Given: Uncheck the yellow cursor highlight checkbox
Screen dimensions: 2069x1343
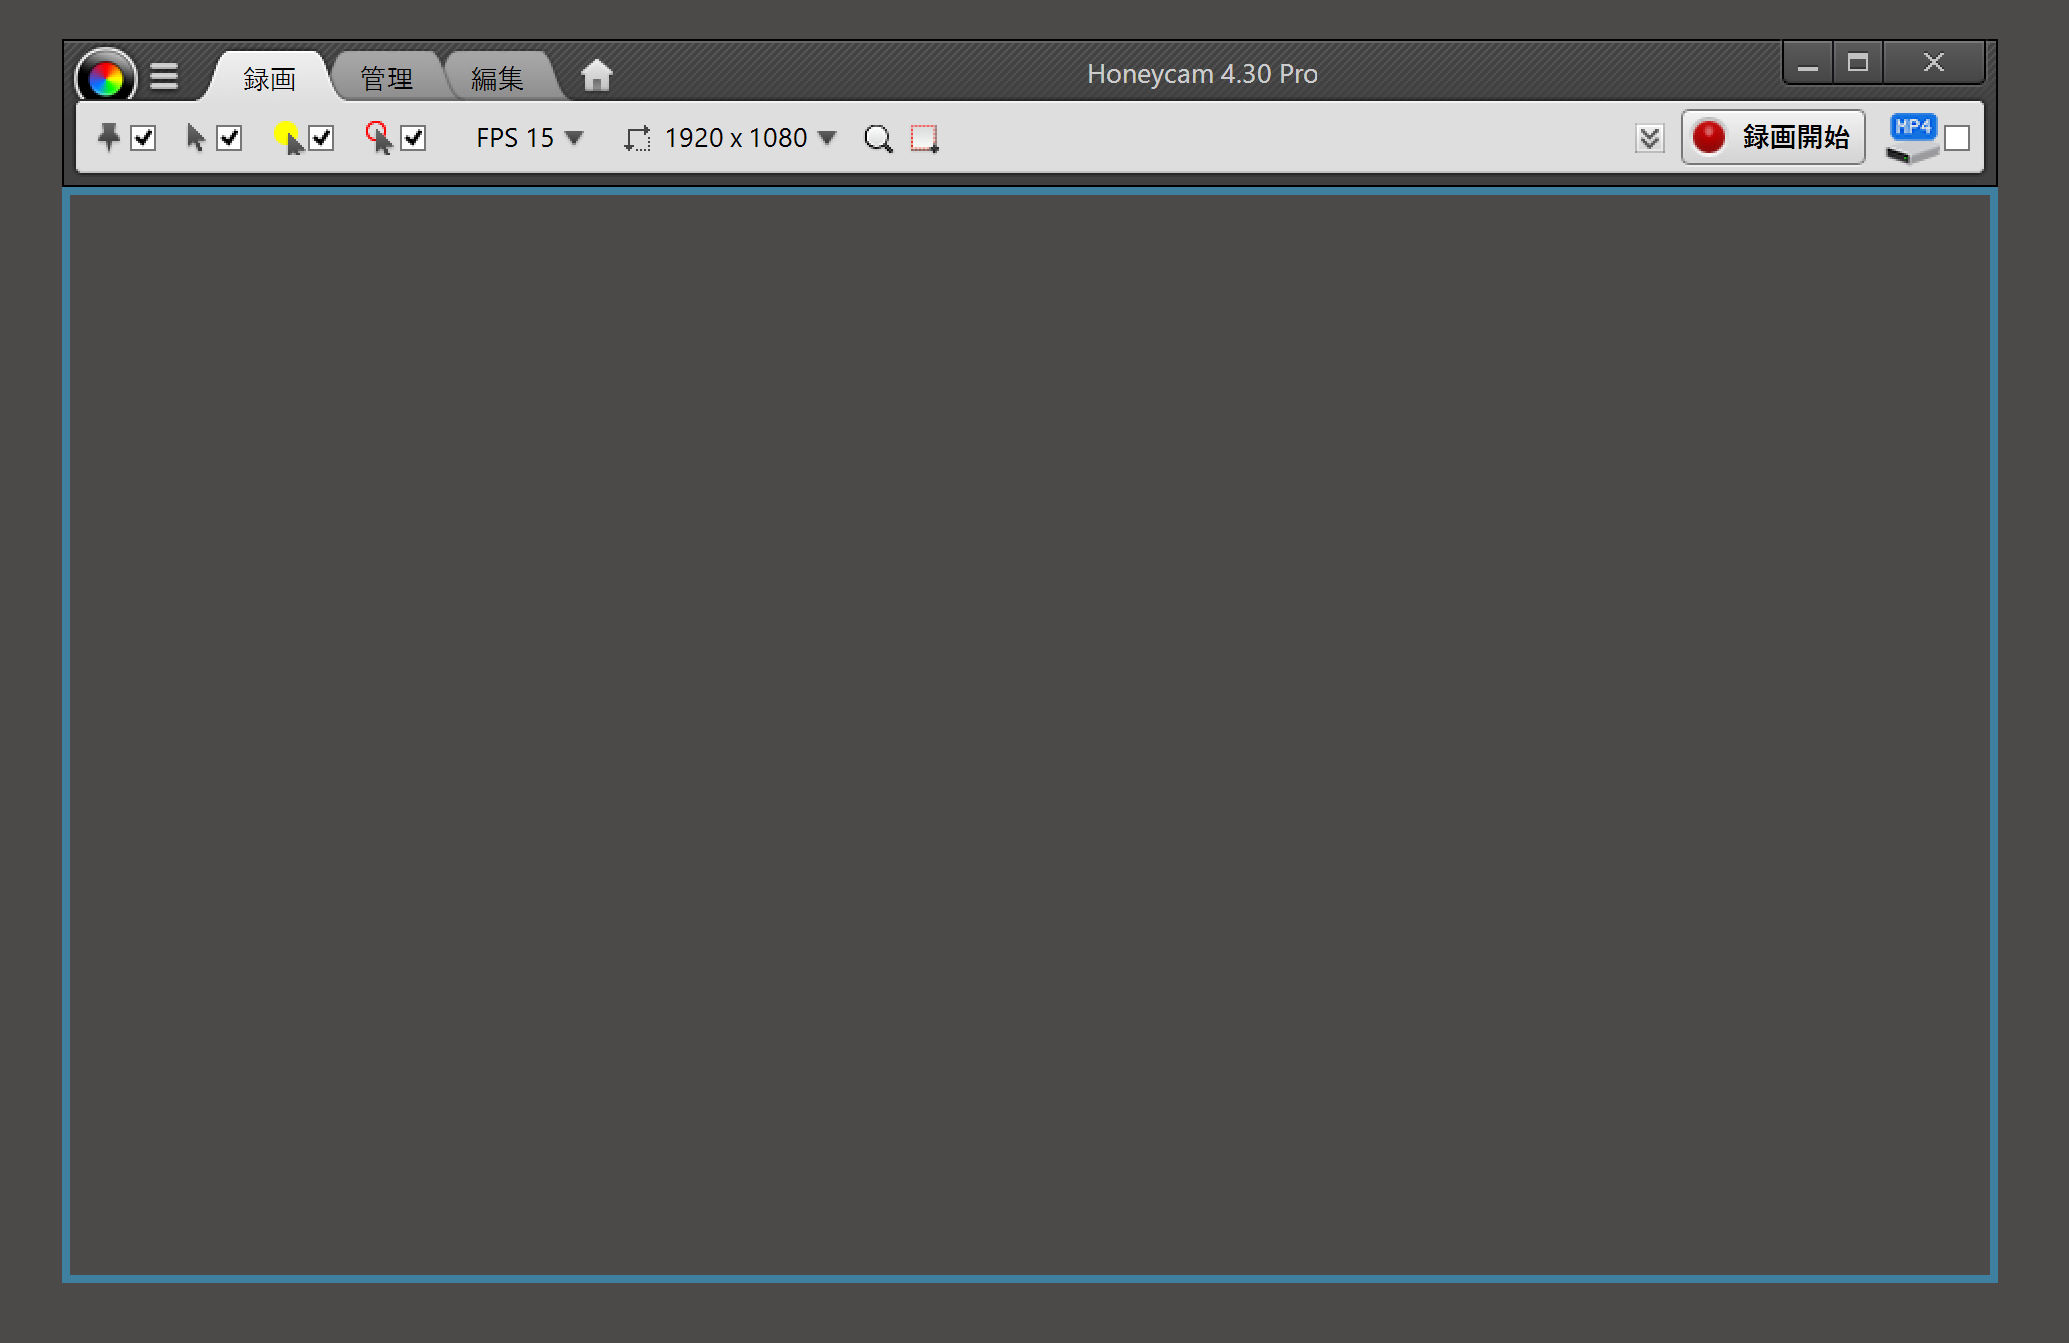Looking at the screenshot, I should click(321, 138).
